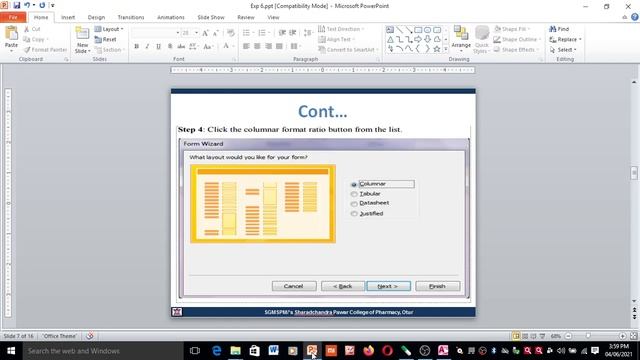Toggle Bold formatting
640x360 pixels.
pyautogui.click(x=136, y=47)
